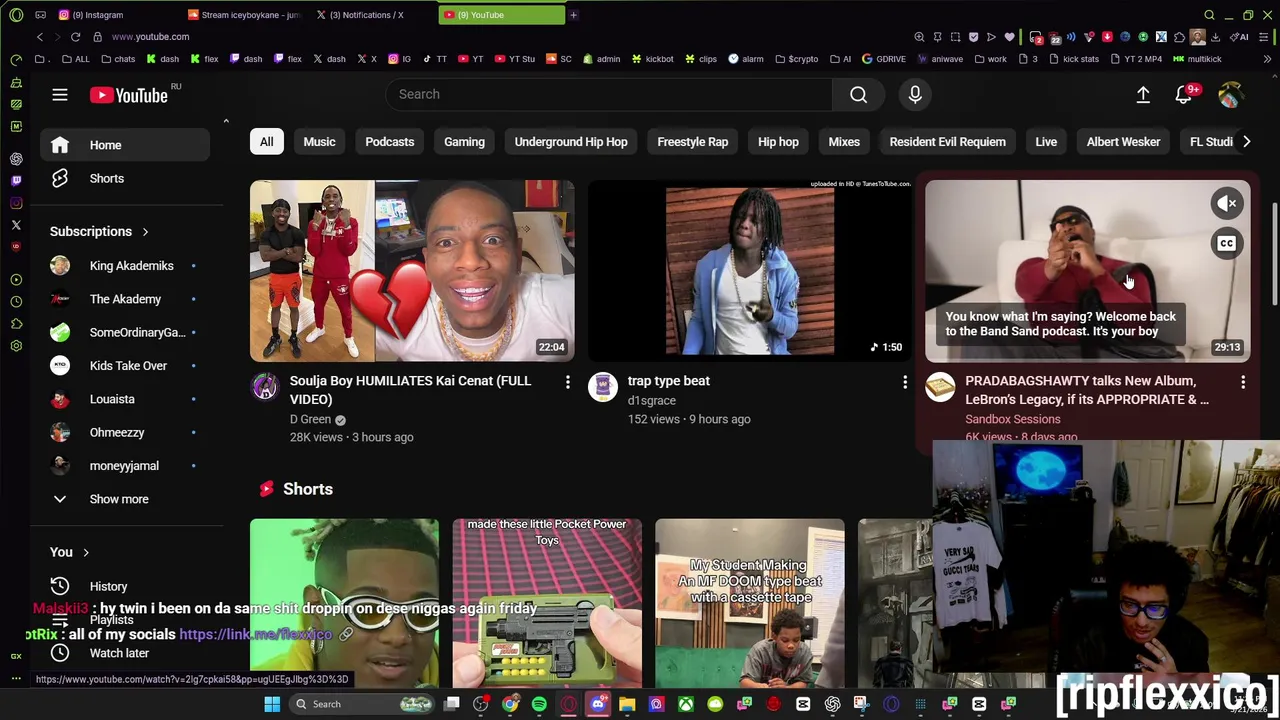Open Soulja Boy HUMILIATES video title

click(x=410, y=390)
